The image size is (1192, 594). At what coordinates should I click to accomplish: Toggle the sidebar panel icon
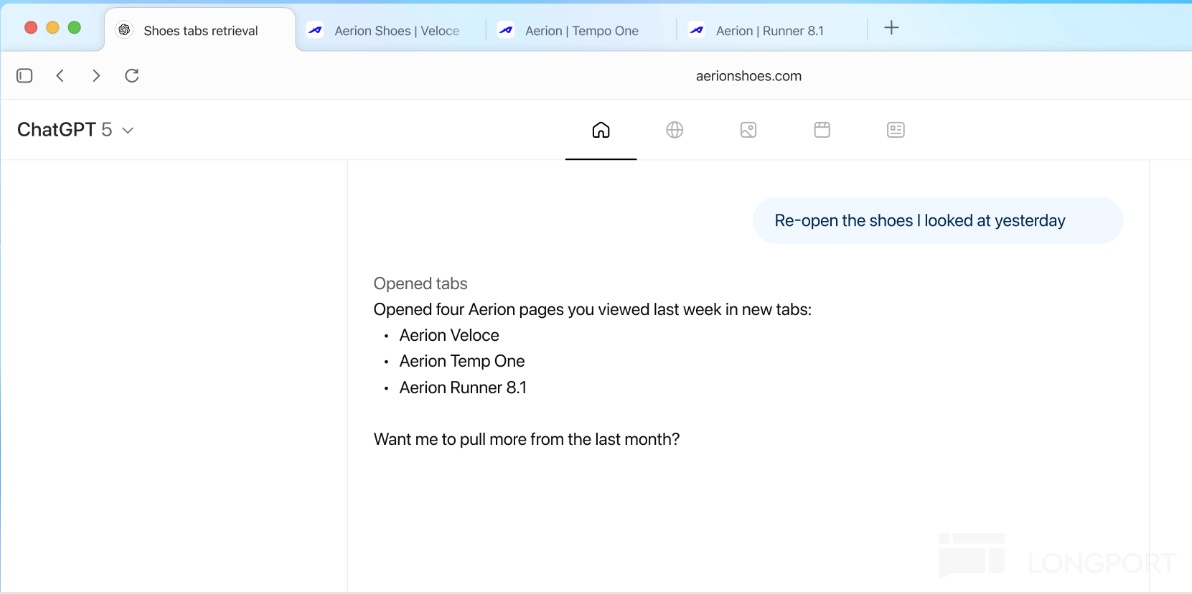pos(25,76)
